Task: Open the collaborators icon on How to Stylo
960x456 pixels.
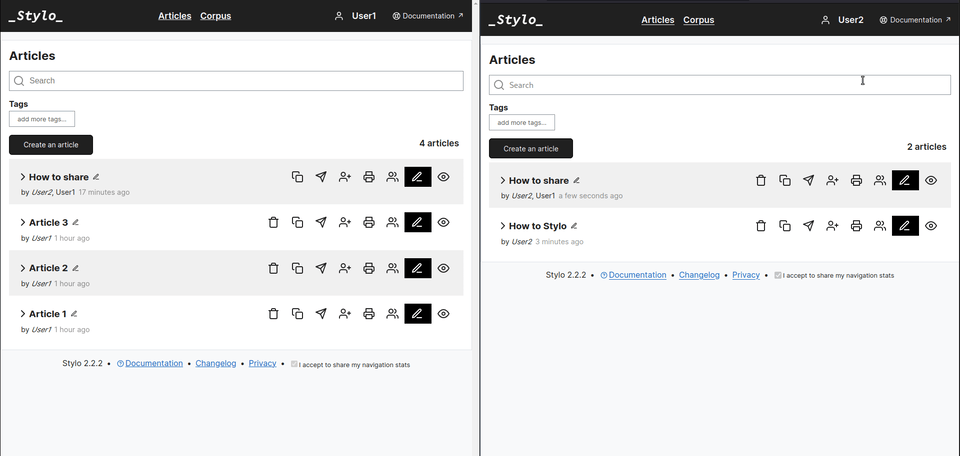Action: pos(880,226)
